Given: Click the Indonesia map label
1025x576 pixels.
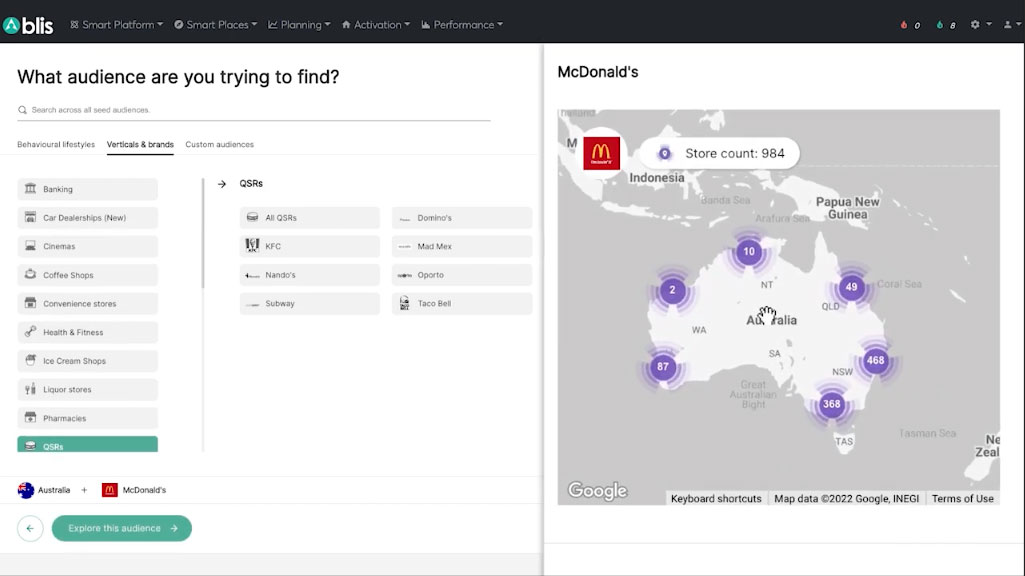Looking at the screenshot, I should click(657, 178).
